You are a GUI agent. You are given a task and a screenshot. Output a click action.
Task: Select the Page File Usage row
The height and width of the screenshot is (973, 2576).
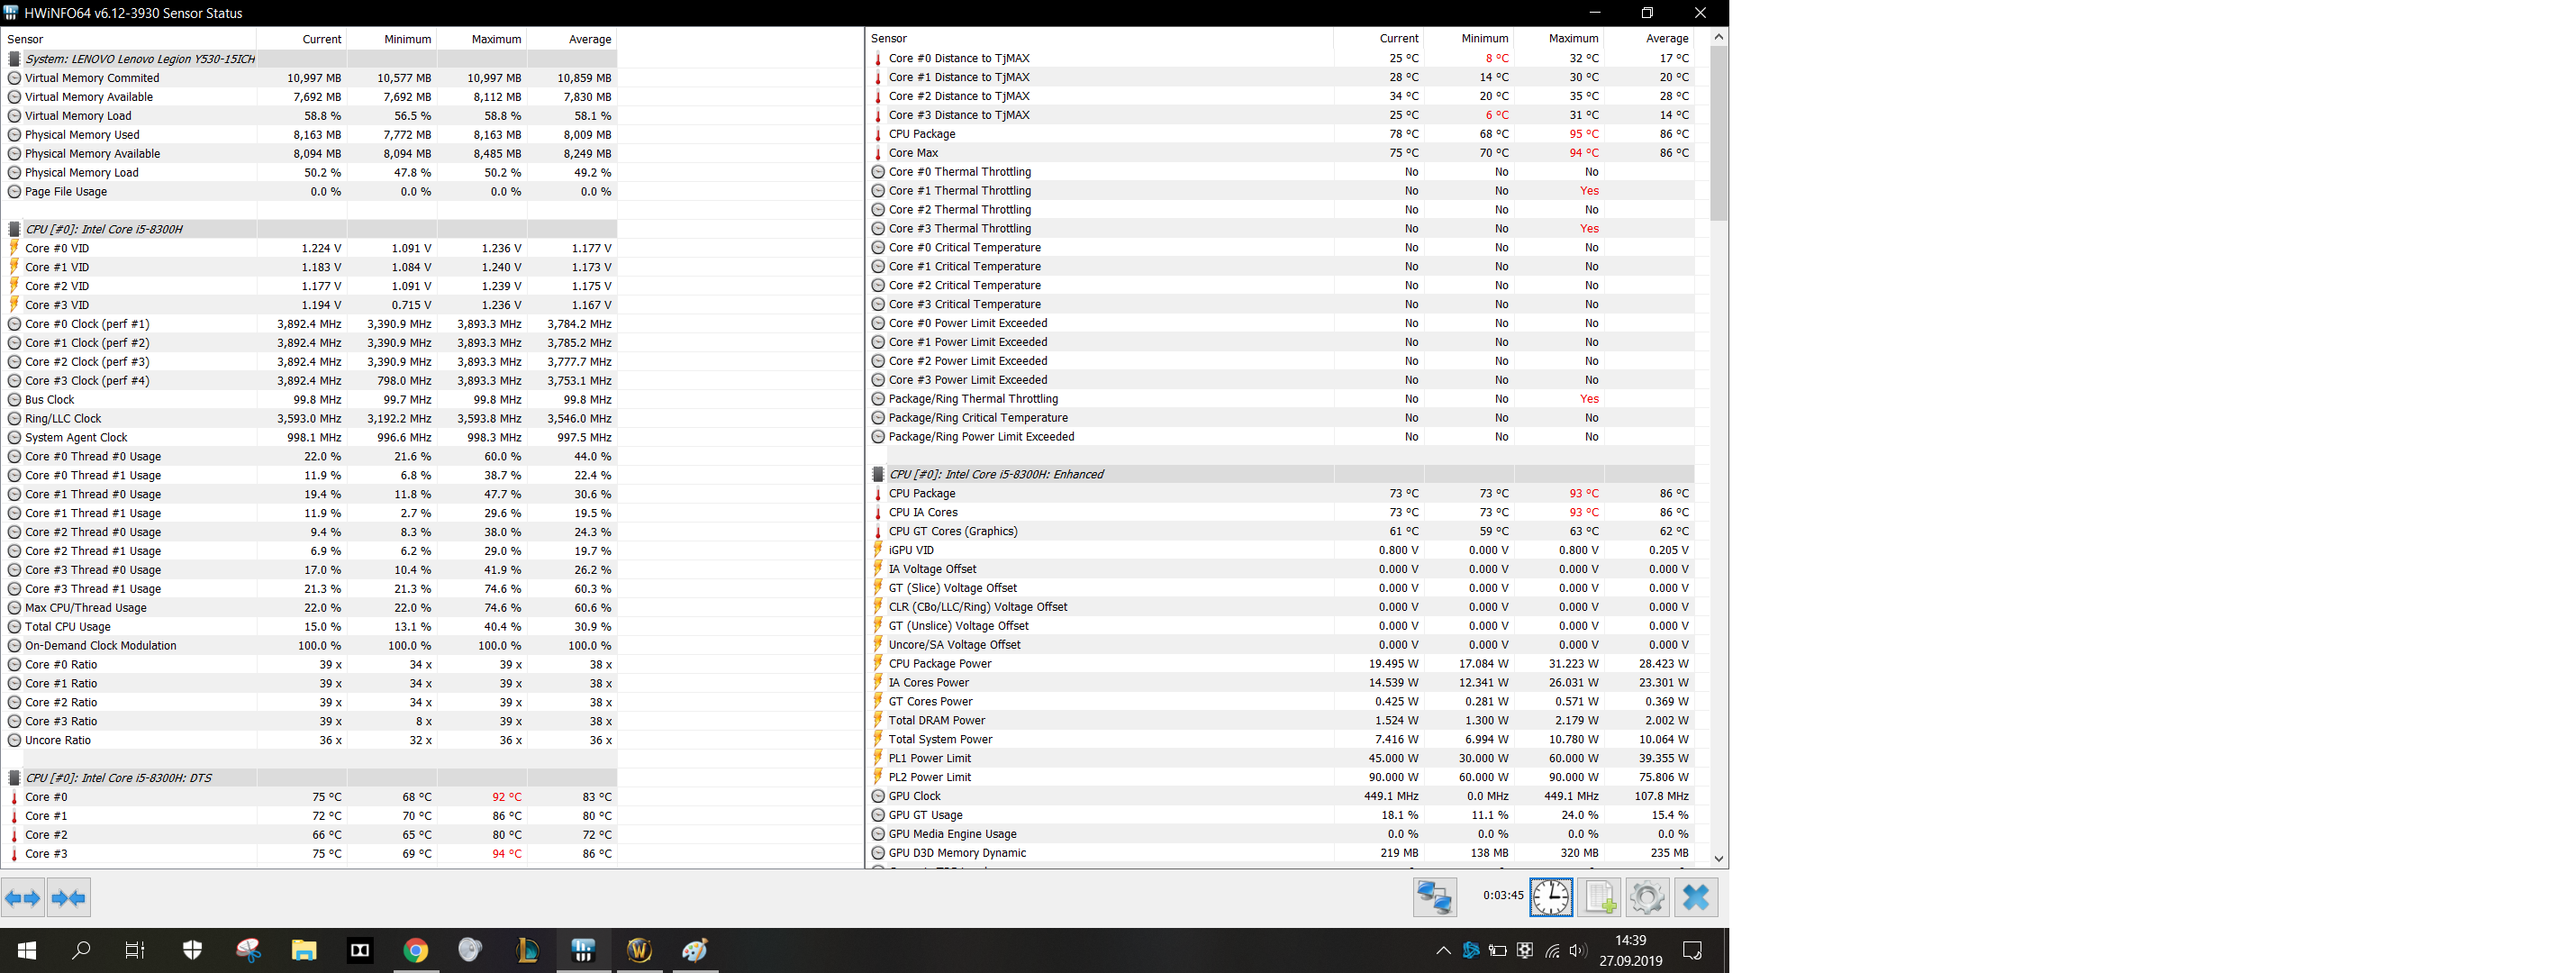pyautogui.click(x=311, y=192)
